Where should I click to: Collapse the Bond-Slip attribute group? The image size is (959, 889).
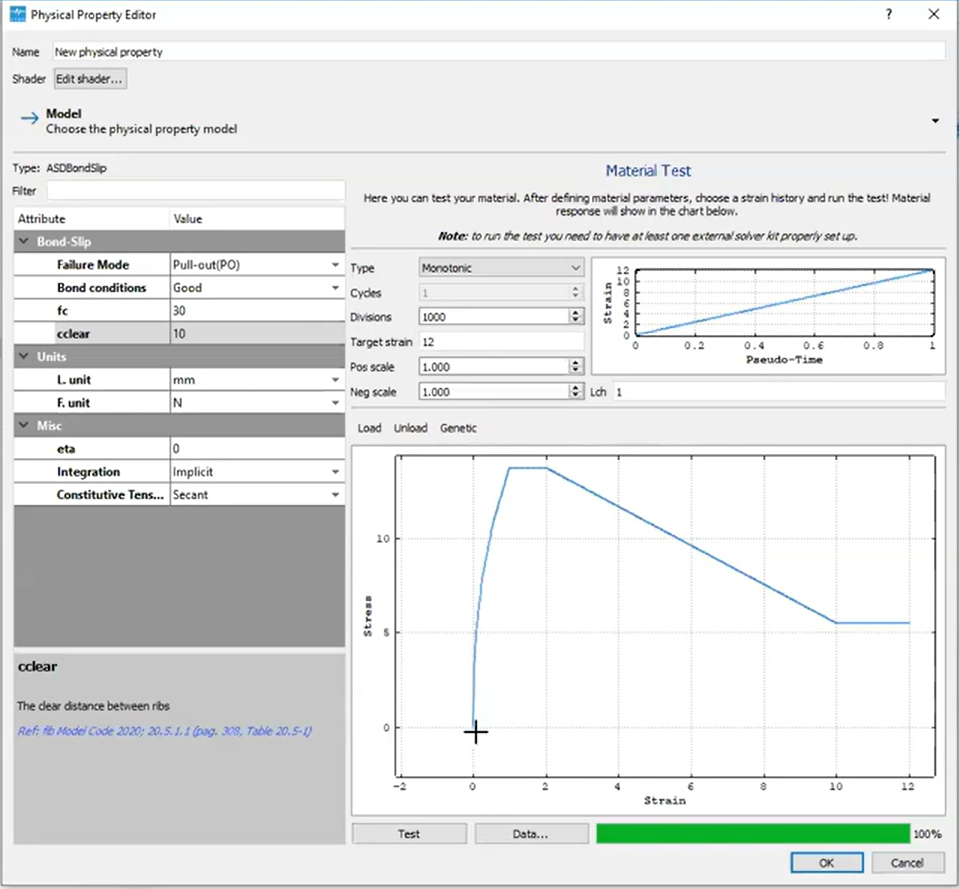coord(25,242)
